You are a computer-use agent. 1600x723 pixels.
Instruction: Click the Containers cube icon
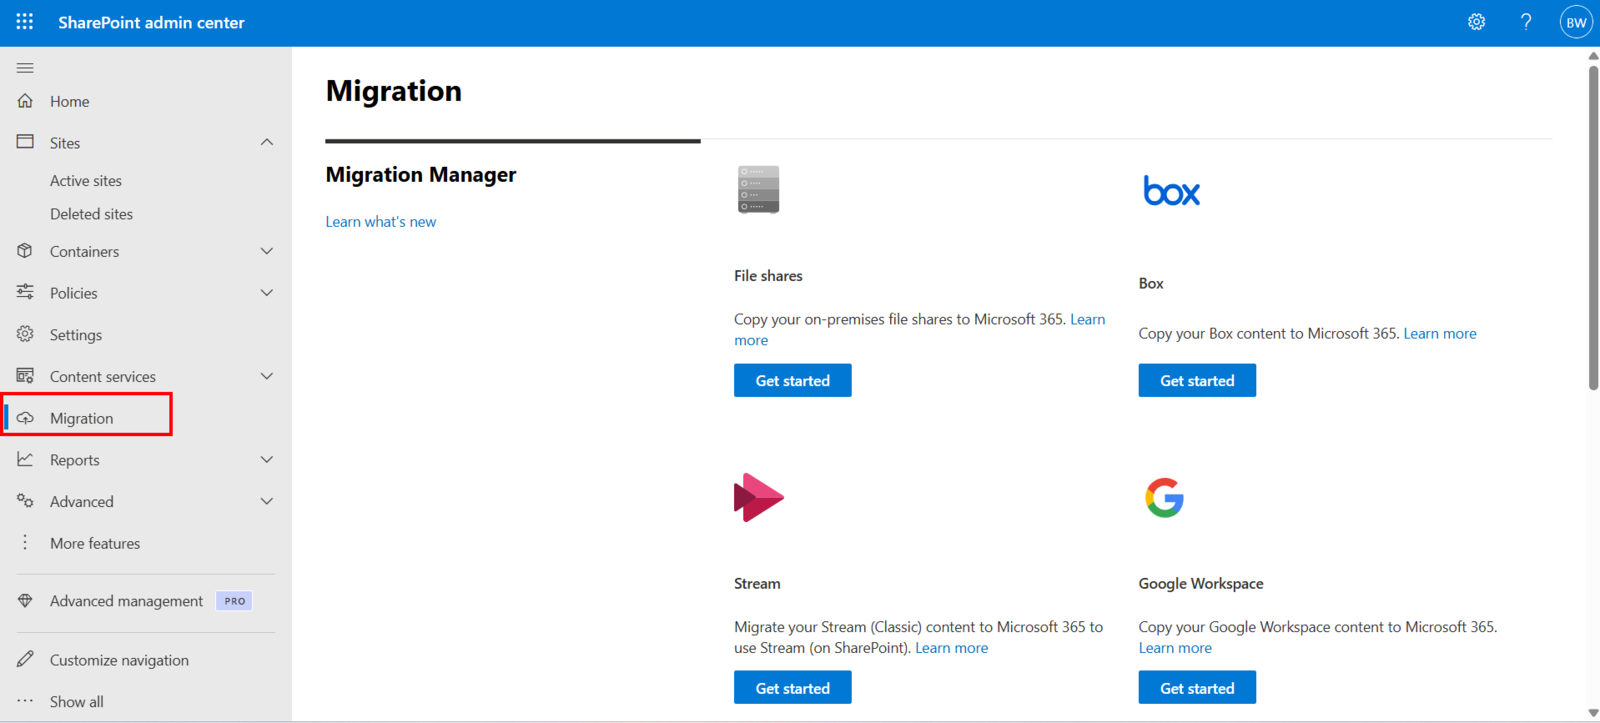[x=25, y=251]
